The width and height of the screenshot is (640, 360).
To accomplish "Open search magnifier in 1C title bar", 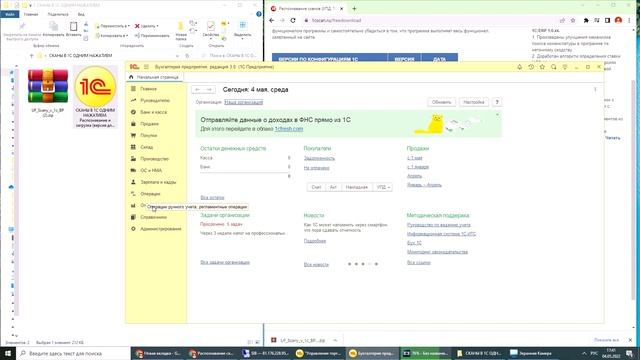I will tap(553, 67).
